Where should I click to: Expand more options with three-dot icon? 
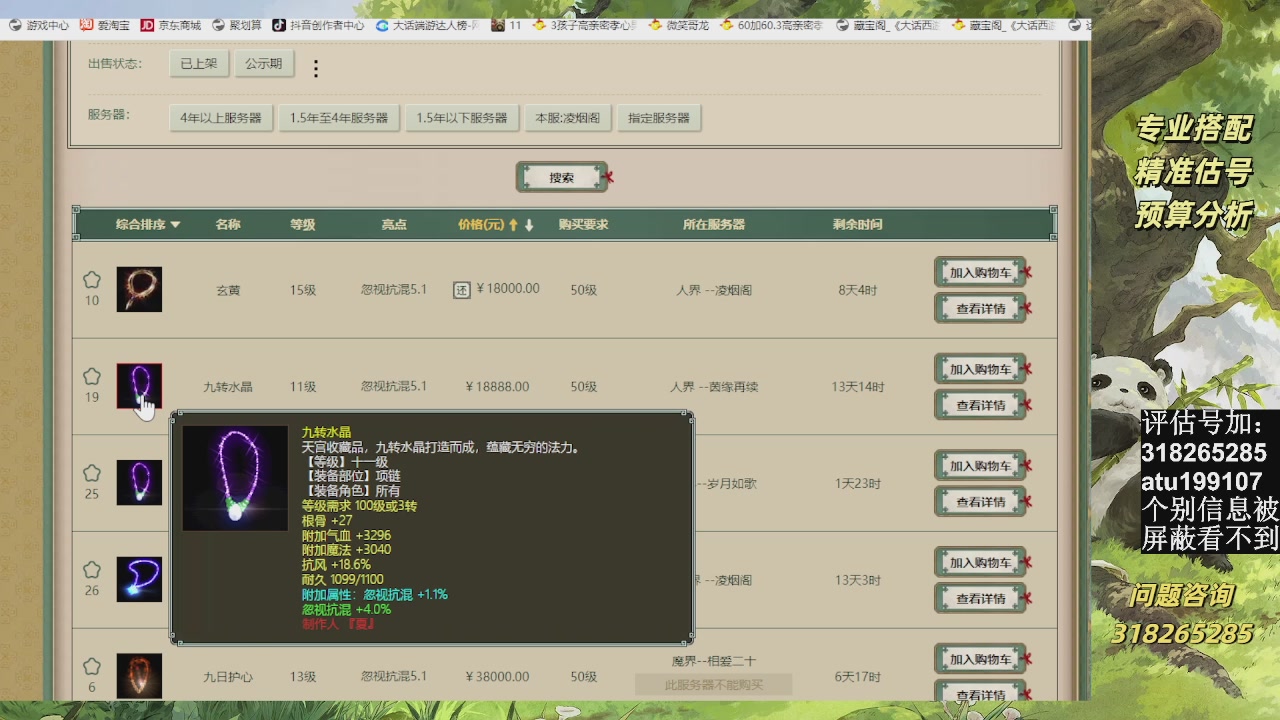[316, 68]
